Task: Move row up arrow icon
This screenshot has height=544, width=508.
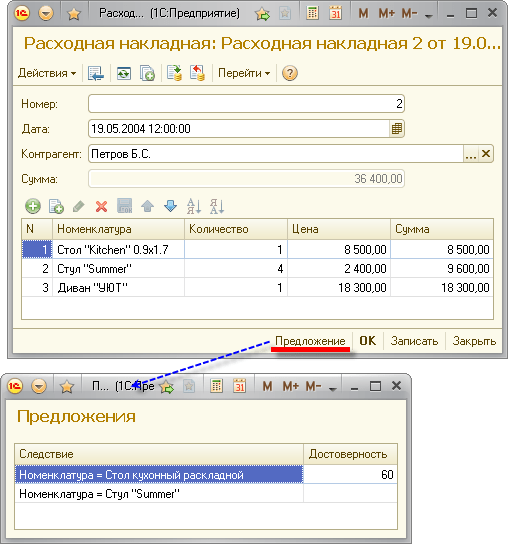Action: pyautogui.click(x=147, y=206)
